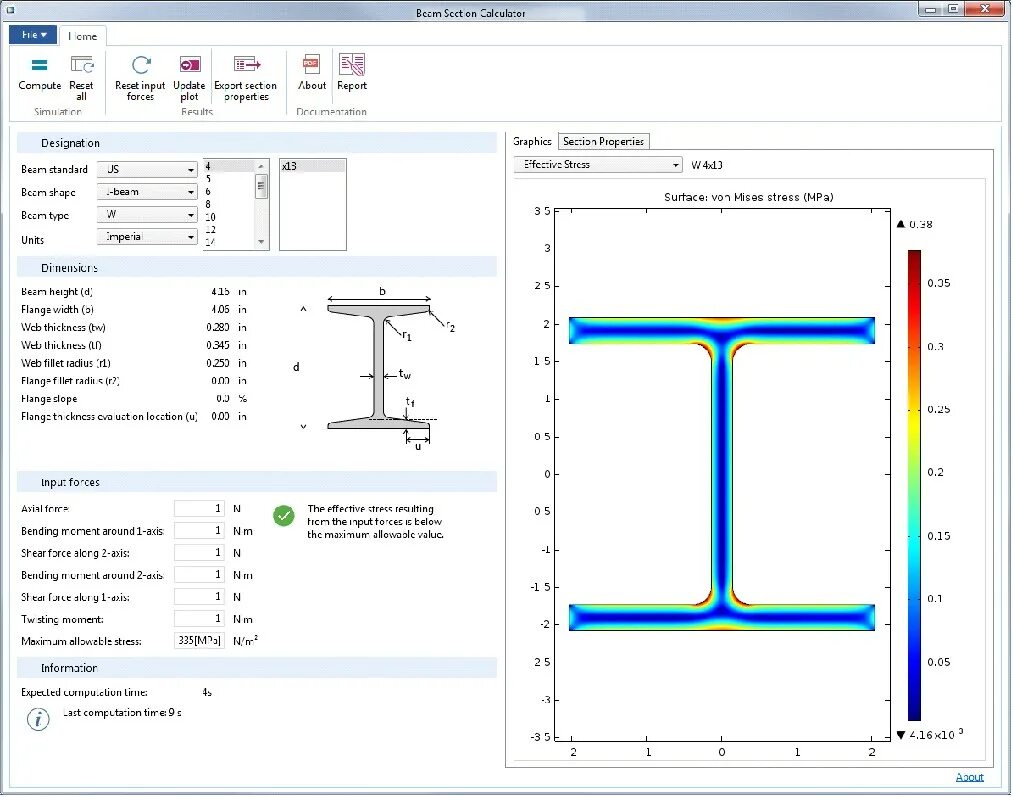Click the Twisting moment input field
This screenshot has height=797, width=1013.
click(199, 618)
